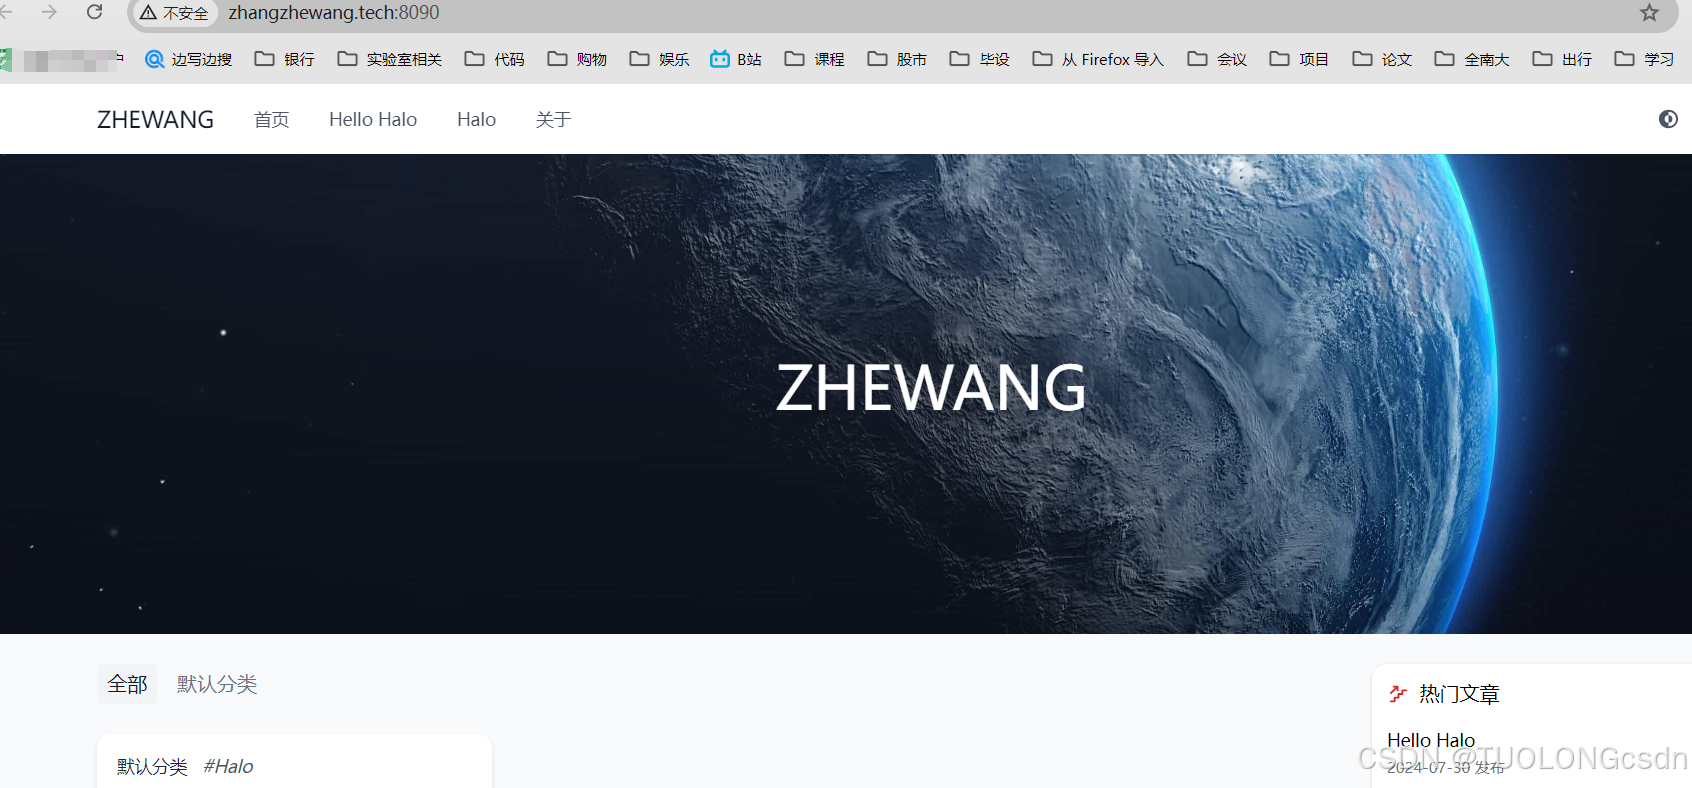Click the 默认分类 label on the post card
Screen dimensions: 1692x788
pyautogui.click(x=152, y=766)
